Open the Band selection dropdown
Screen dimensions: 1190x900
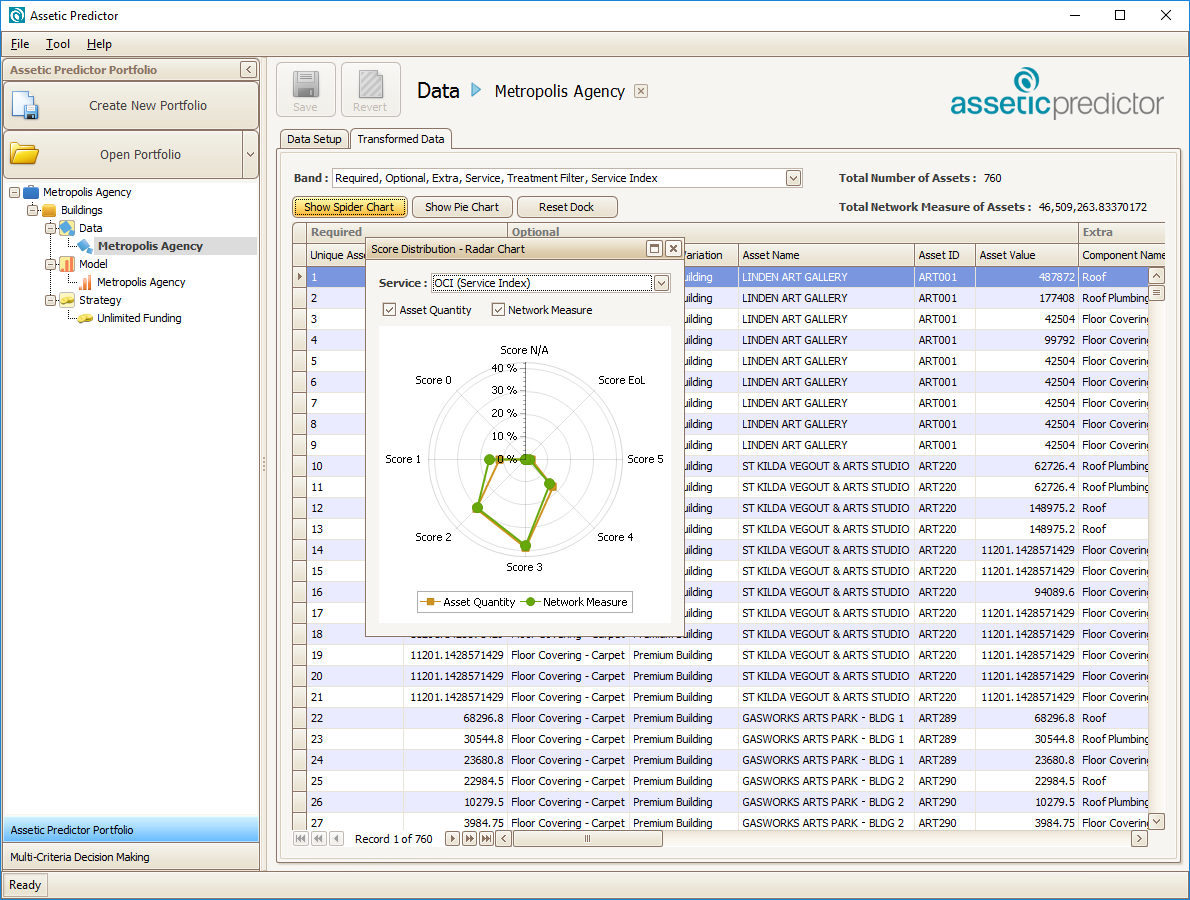(x=793, y=178)
